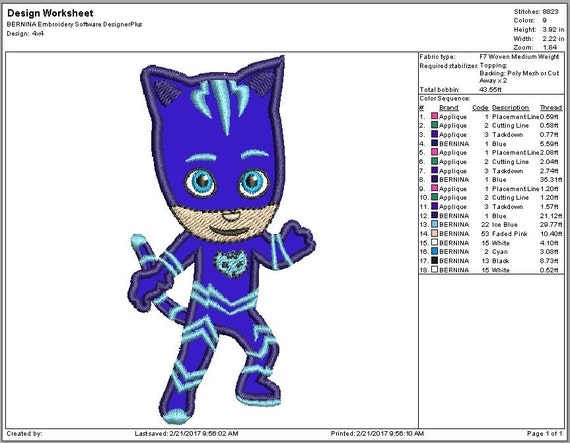Click the Description column header
This screenshot has height=443, width=570.
click(x=510, y=108)
